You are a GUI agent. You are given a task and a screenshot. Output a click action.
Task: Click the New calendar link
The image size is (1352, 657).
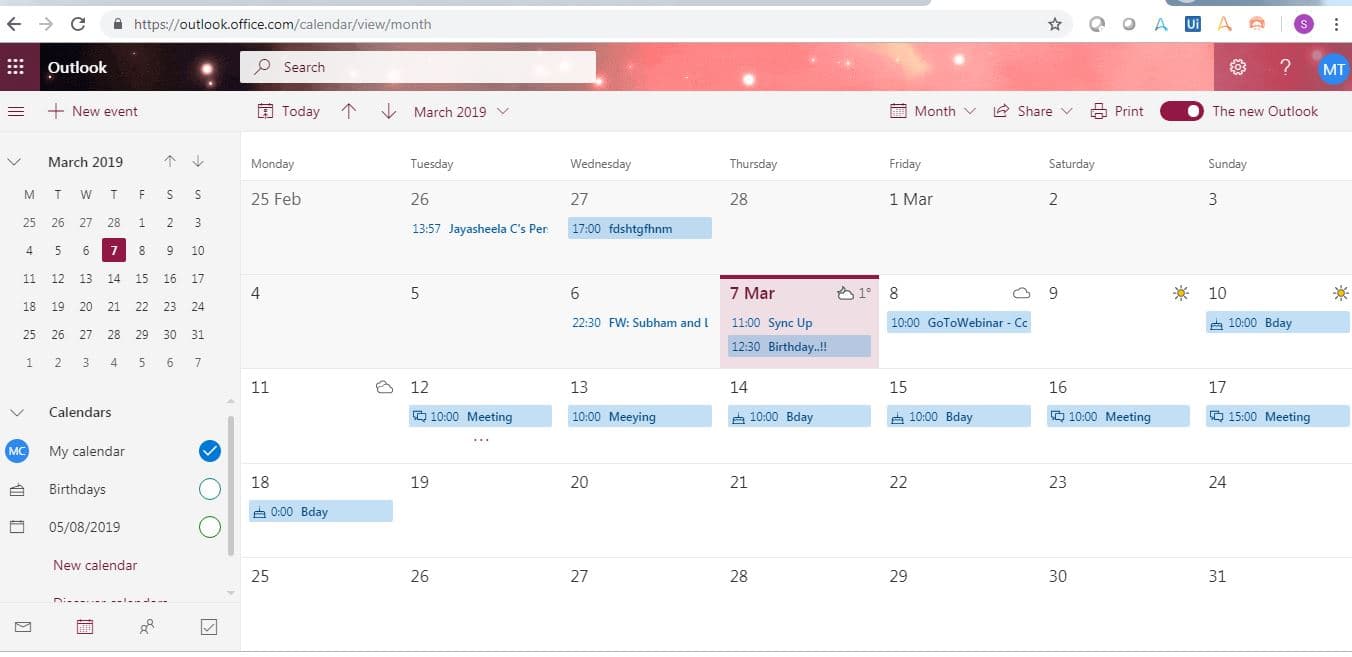tap(95, 565)
